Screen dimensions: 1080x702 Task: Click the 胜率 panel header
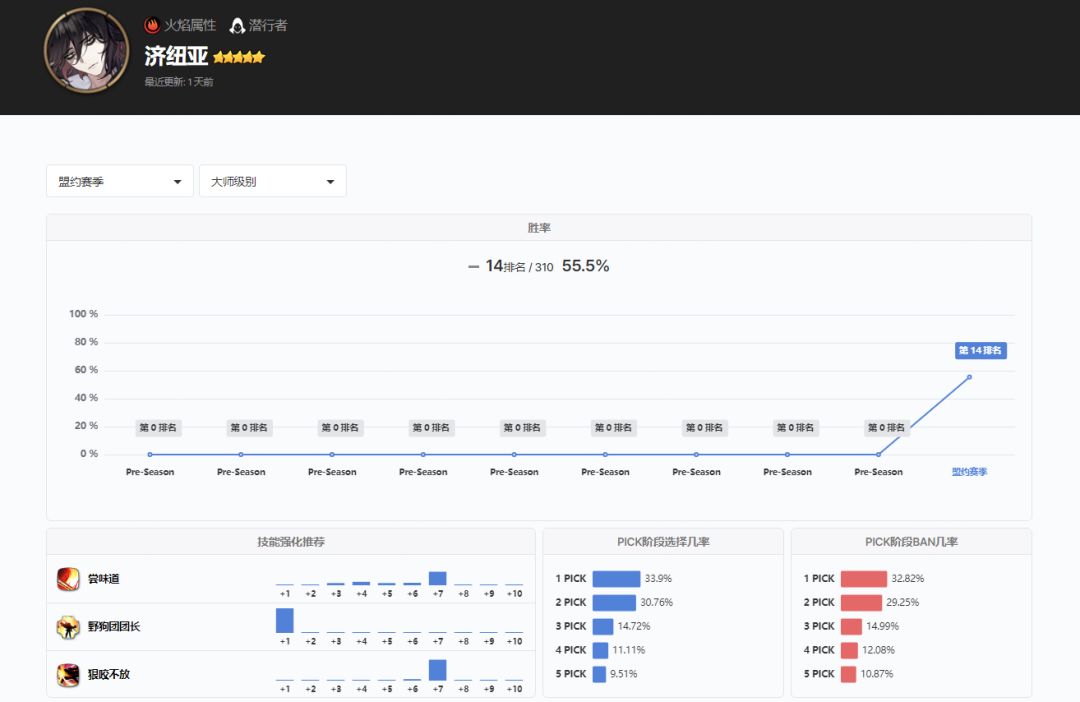click(x=539, y=228)
